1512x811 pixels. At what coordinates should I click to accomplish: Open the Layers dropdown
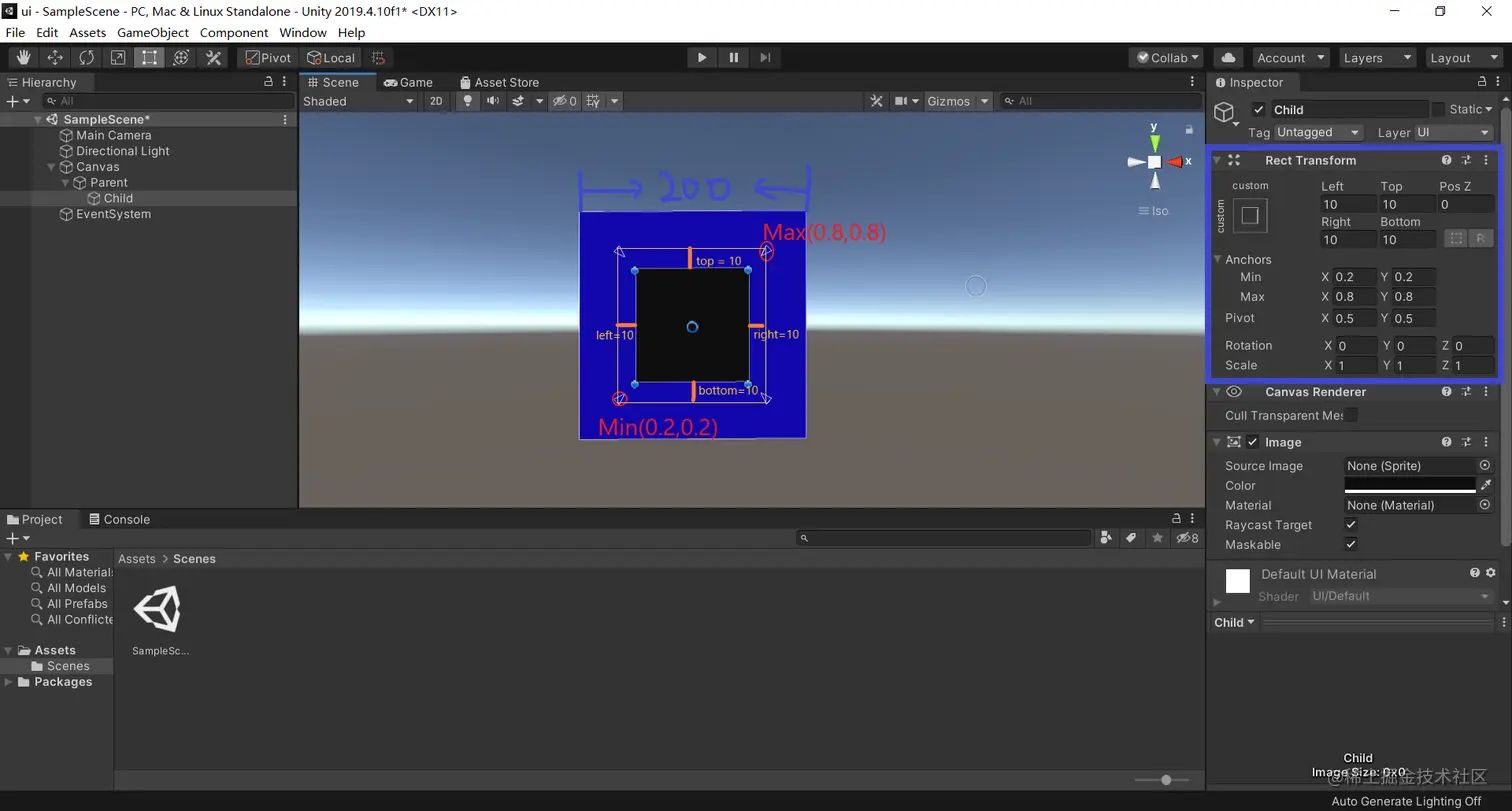pyautogui.click(x=1376, y=58)
